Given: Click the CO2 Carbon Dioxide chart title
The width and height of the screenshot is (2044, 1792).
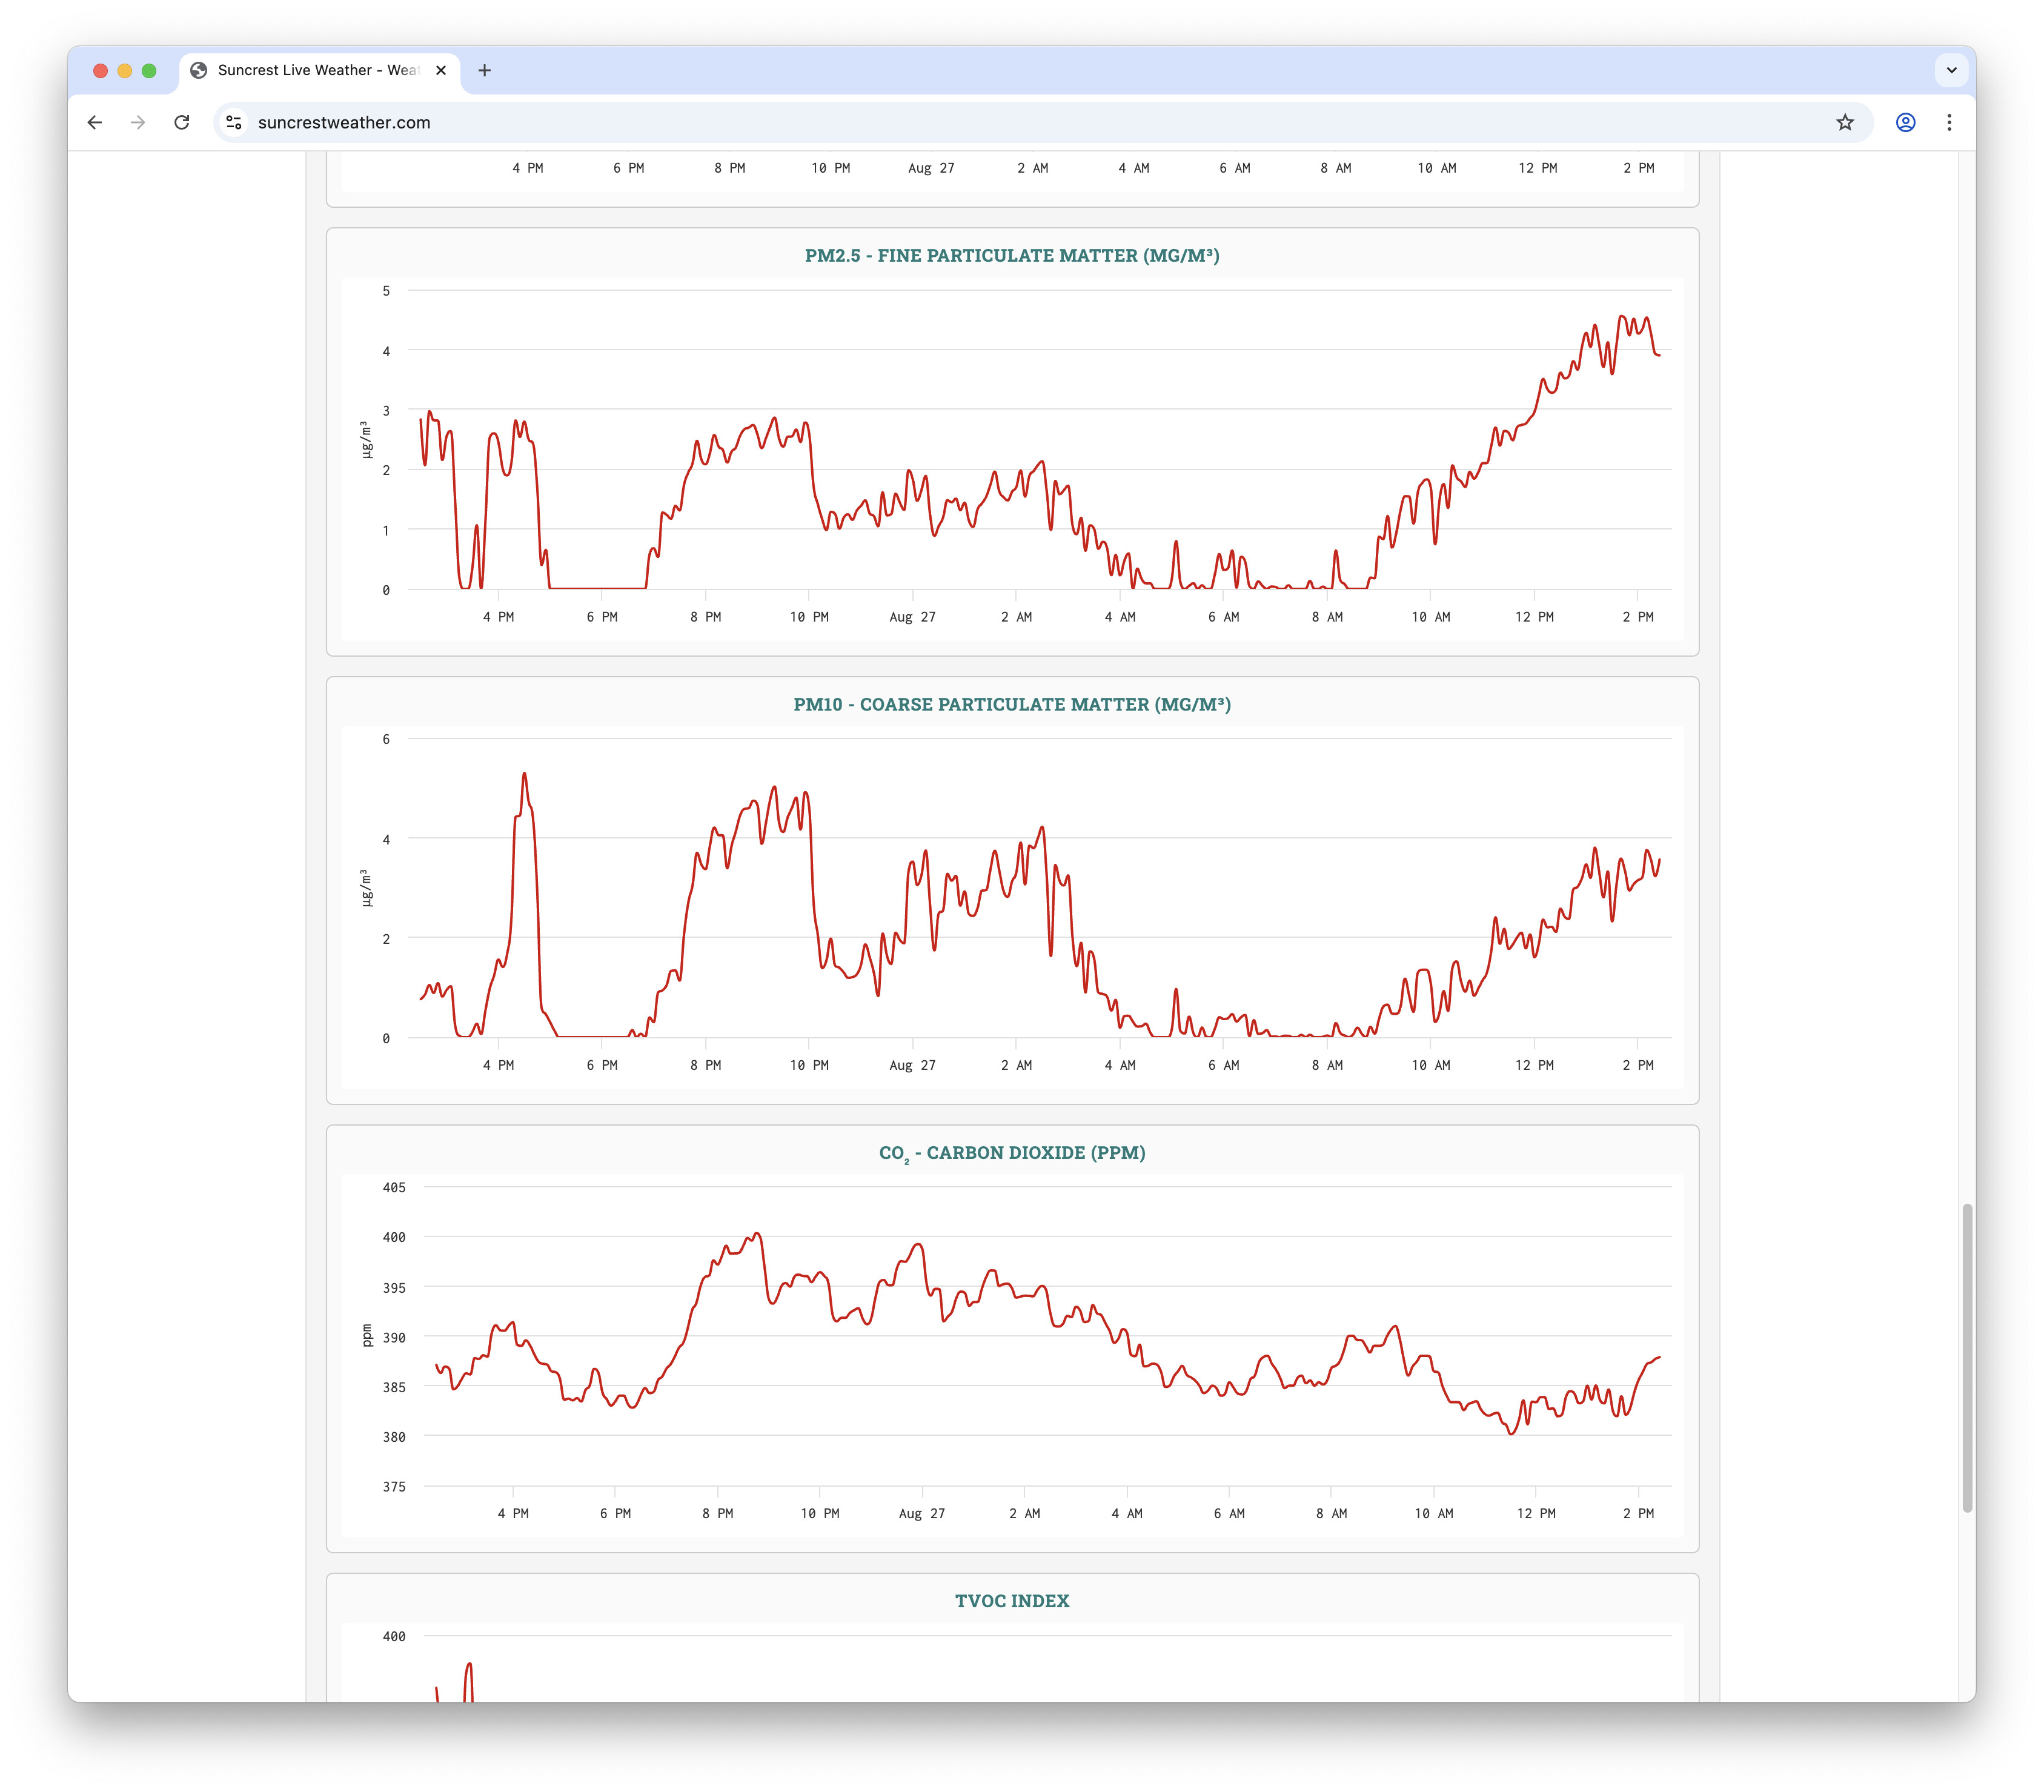Looking at the screenshot, I should pos(1011,1153).
